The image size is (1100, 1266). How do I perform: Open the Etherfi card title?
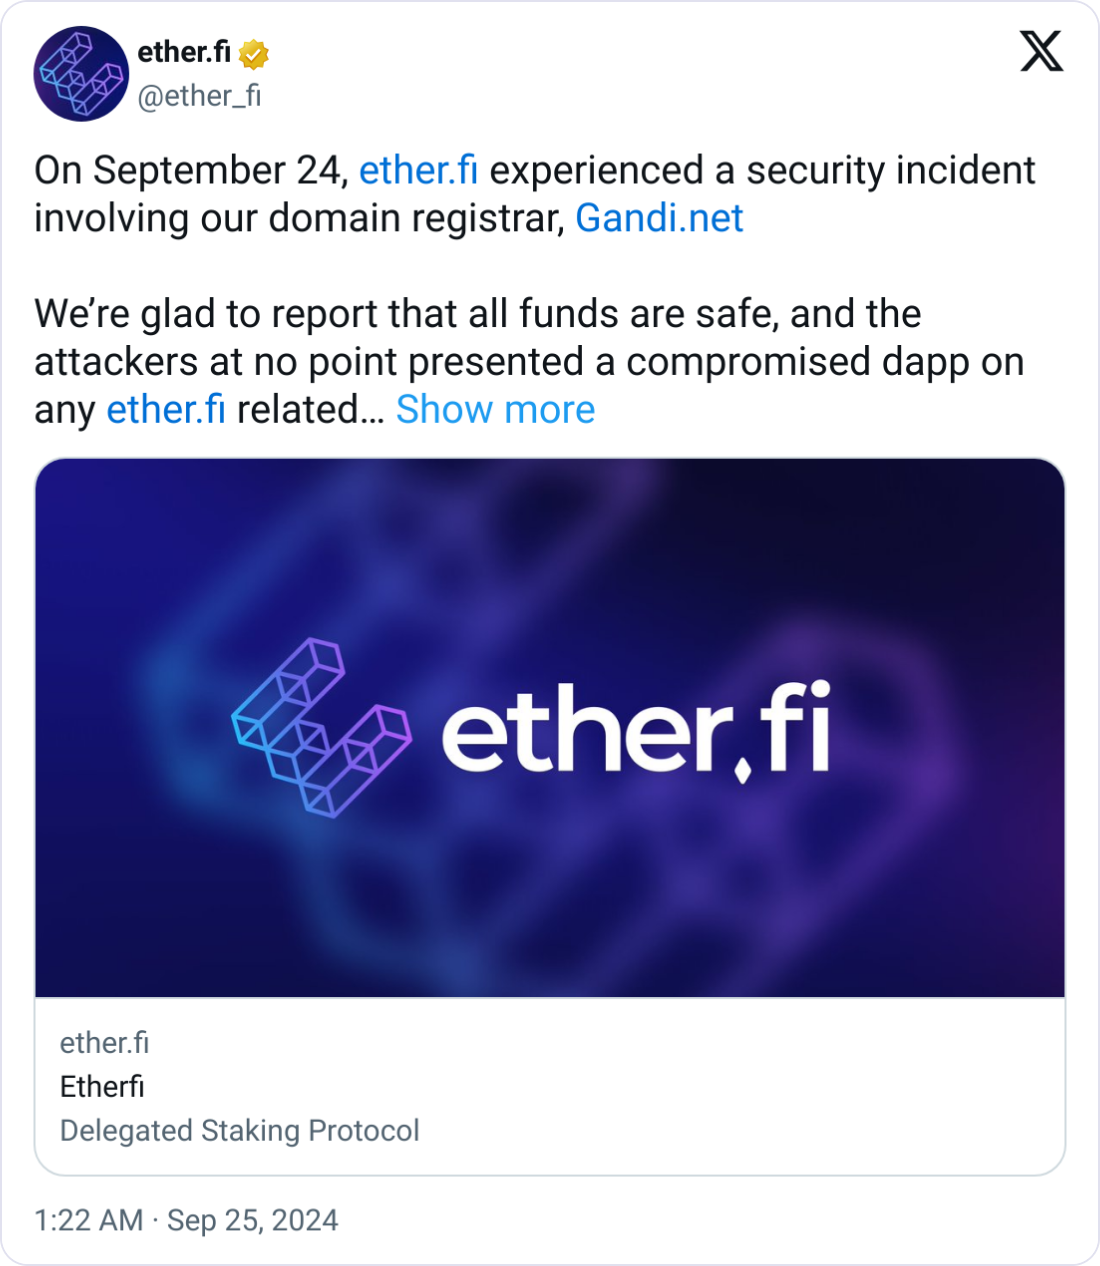click(x=102, y=1086)
